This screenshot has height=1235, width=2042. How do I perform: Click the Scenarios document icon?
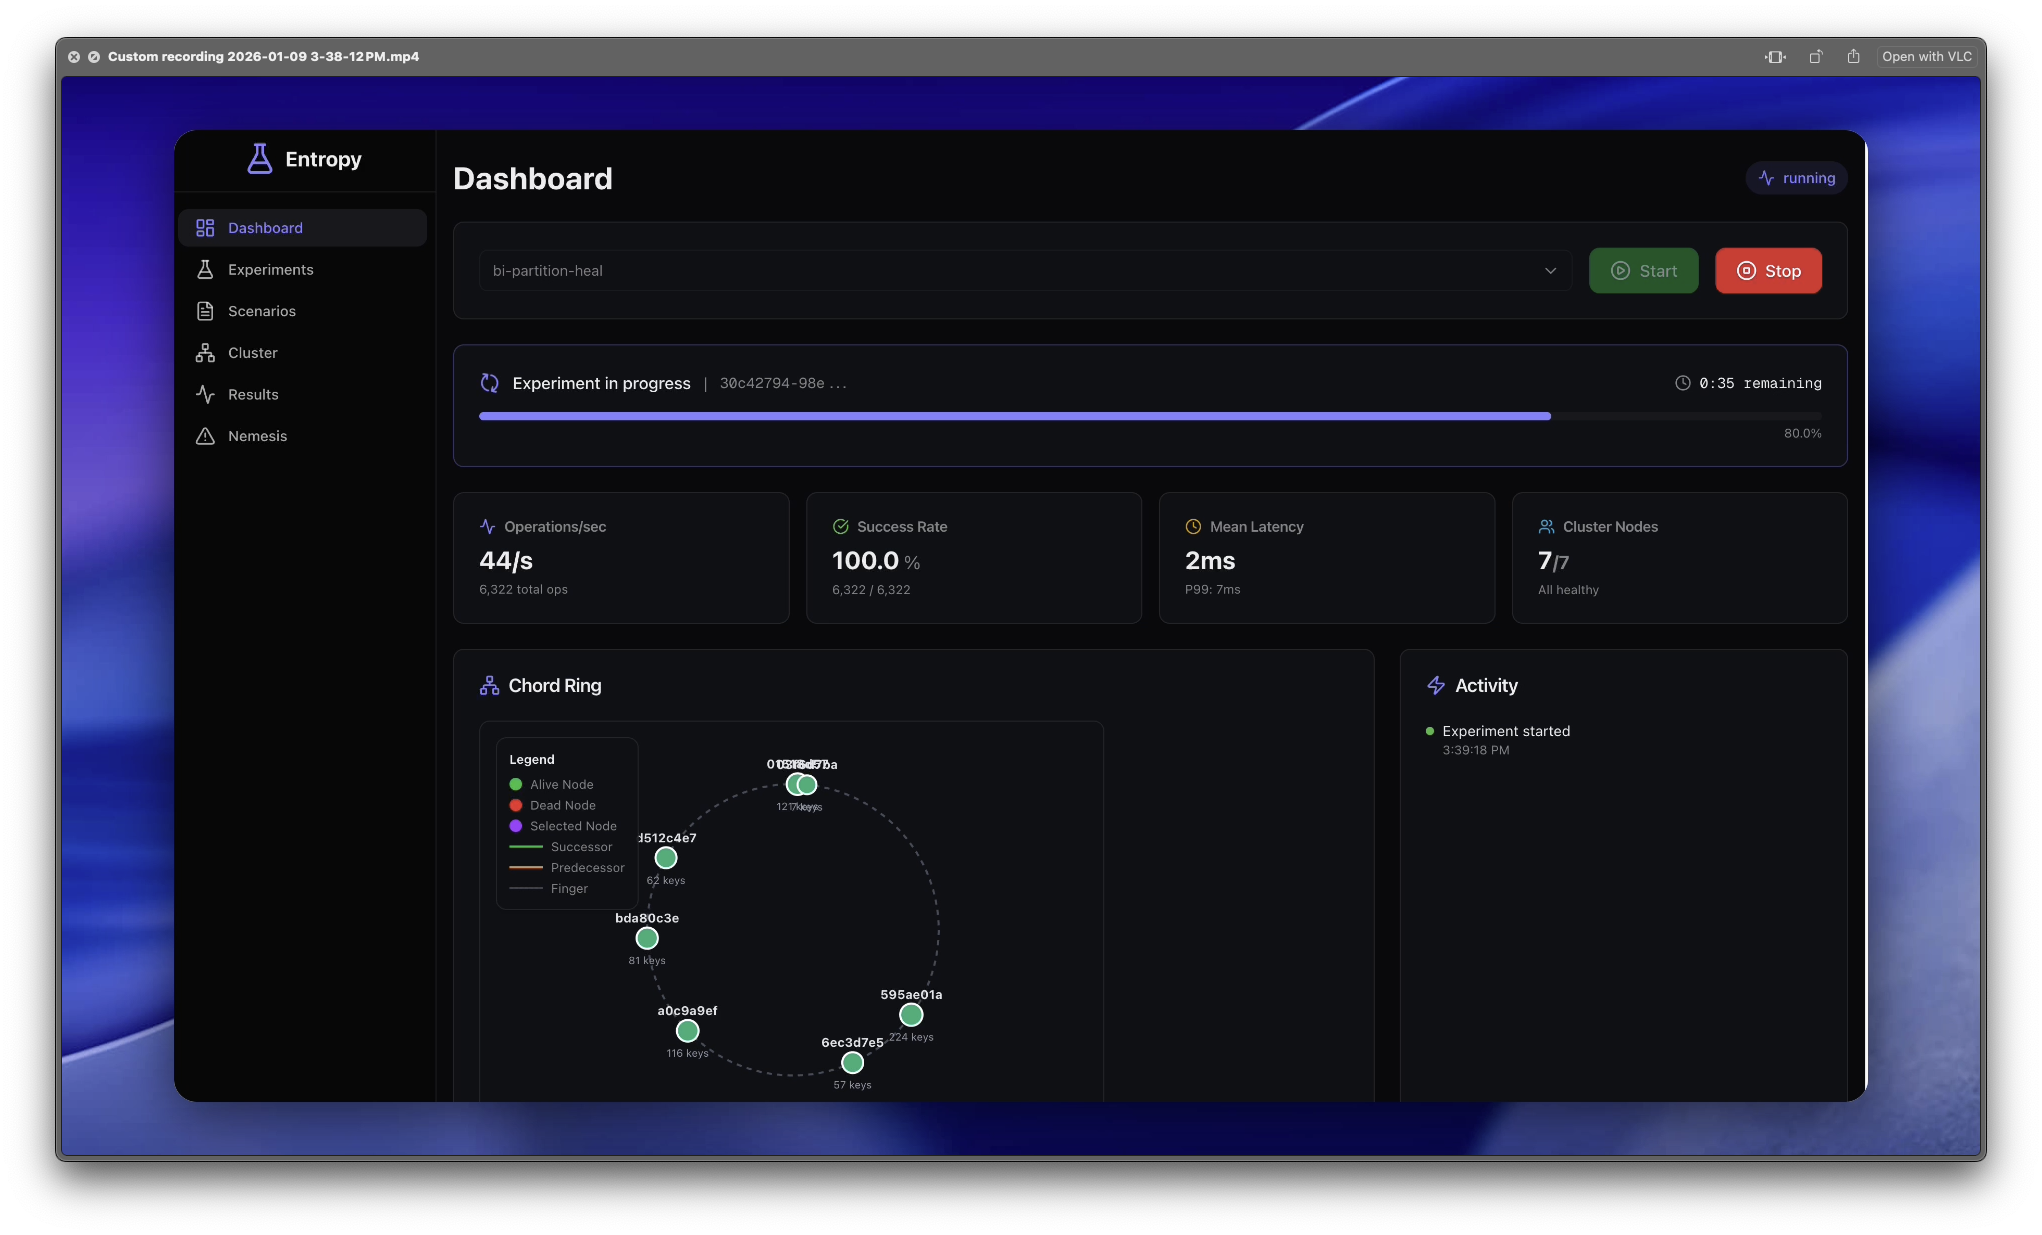point(205,311)
